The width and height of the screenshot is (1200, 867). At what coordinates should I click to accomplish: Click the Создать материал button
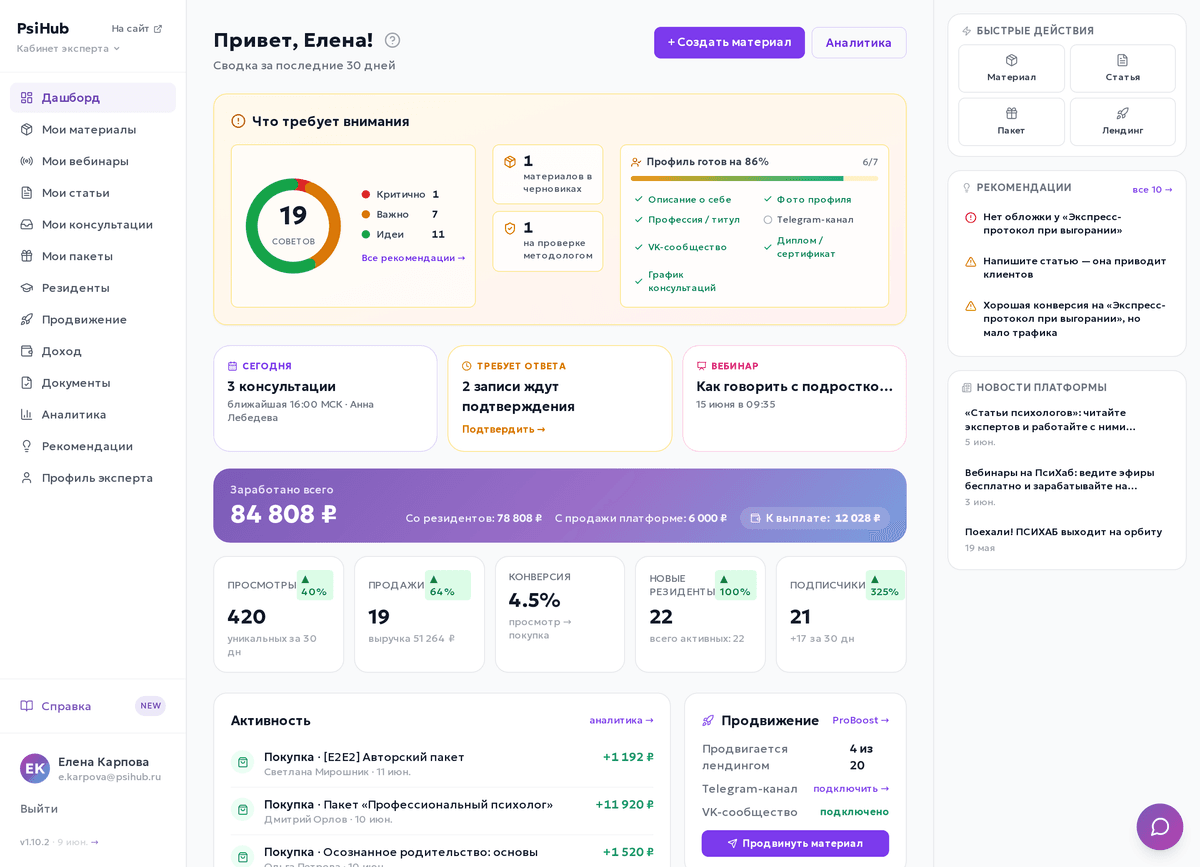click(729, 42)
